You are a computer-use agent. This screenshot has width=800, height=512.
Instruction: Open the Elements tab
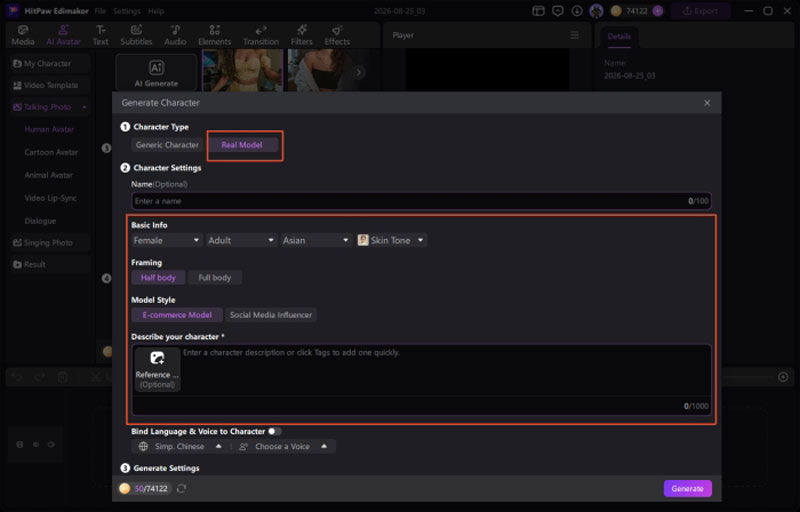[214, 35]
